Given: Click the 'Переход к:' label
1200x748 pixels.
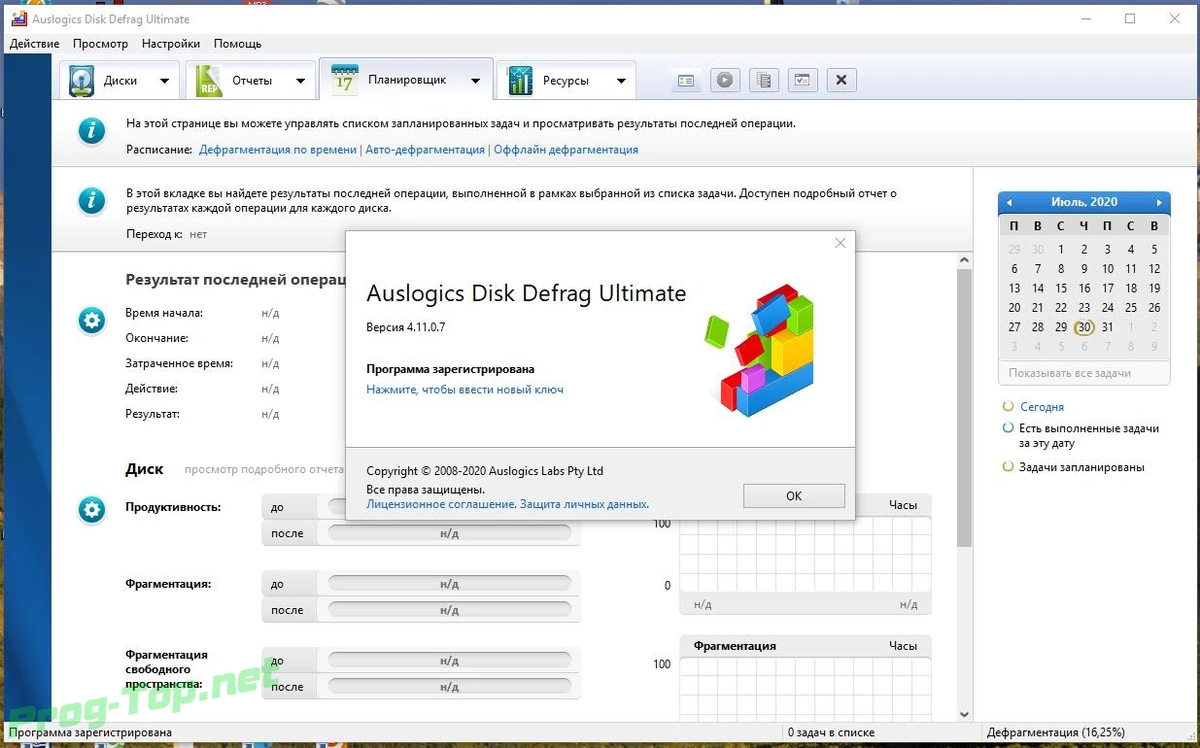Looking at the screenshot, I should point(154,234).
